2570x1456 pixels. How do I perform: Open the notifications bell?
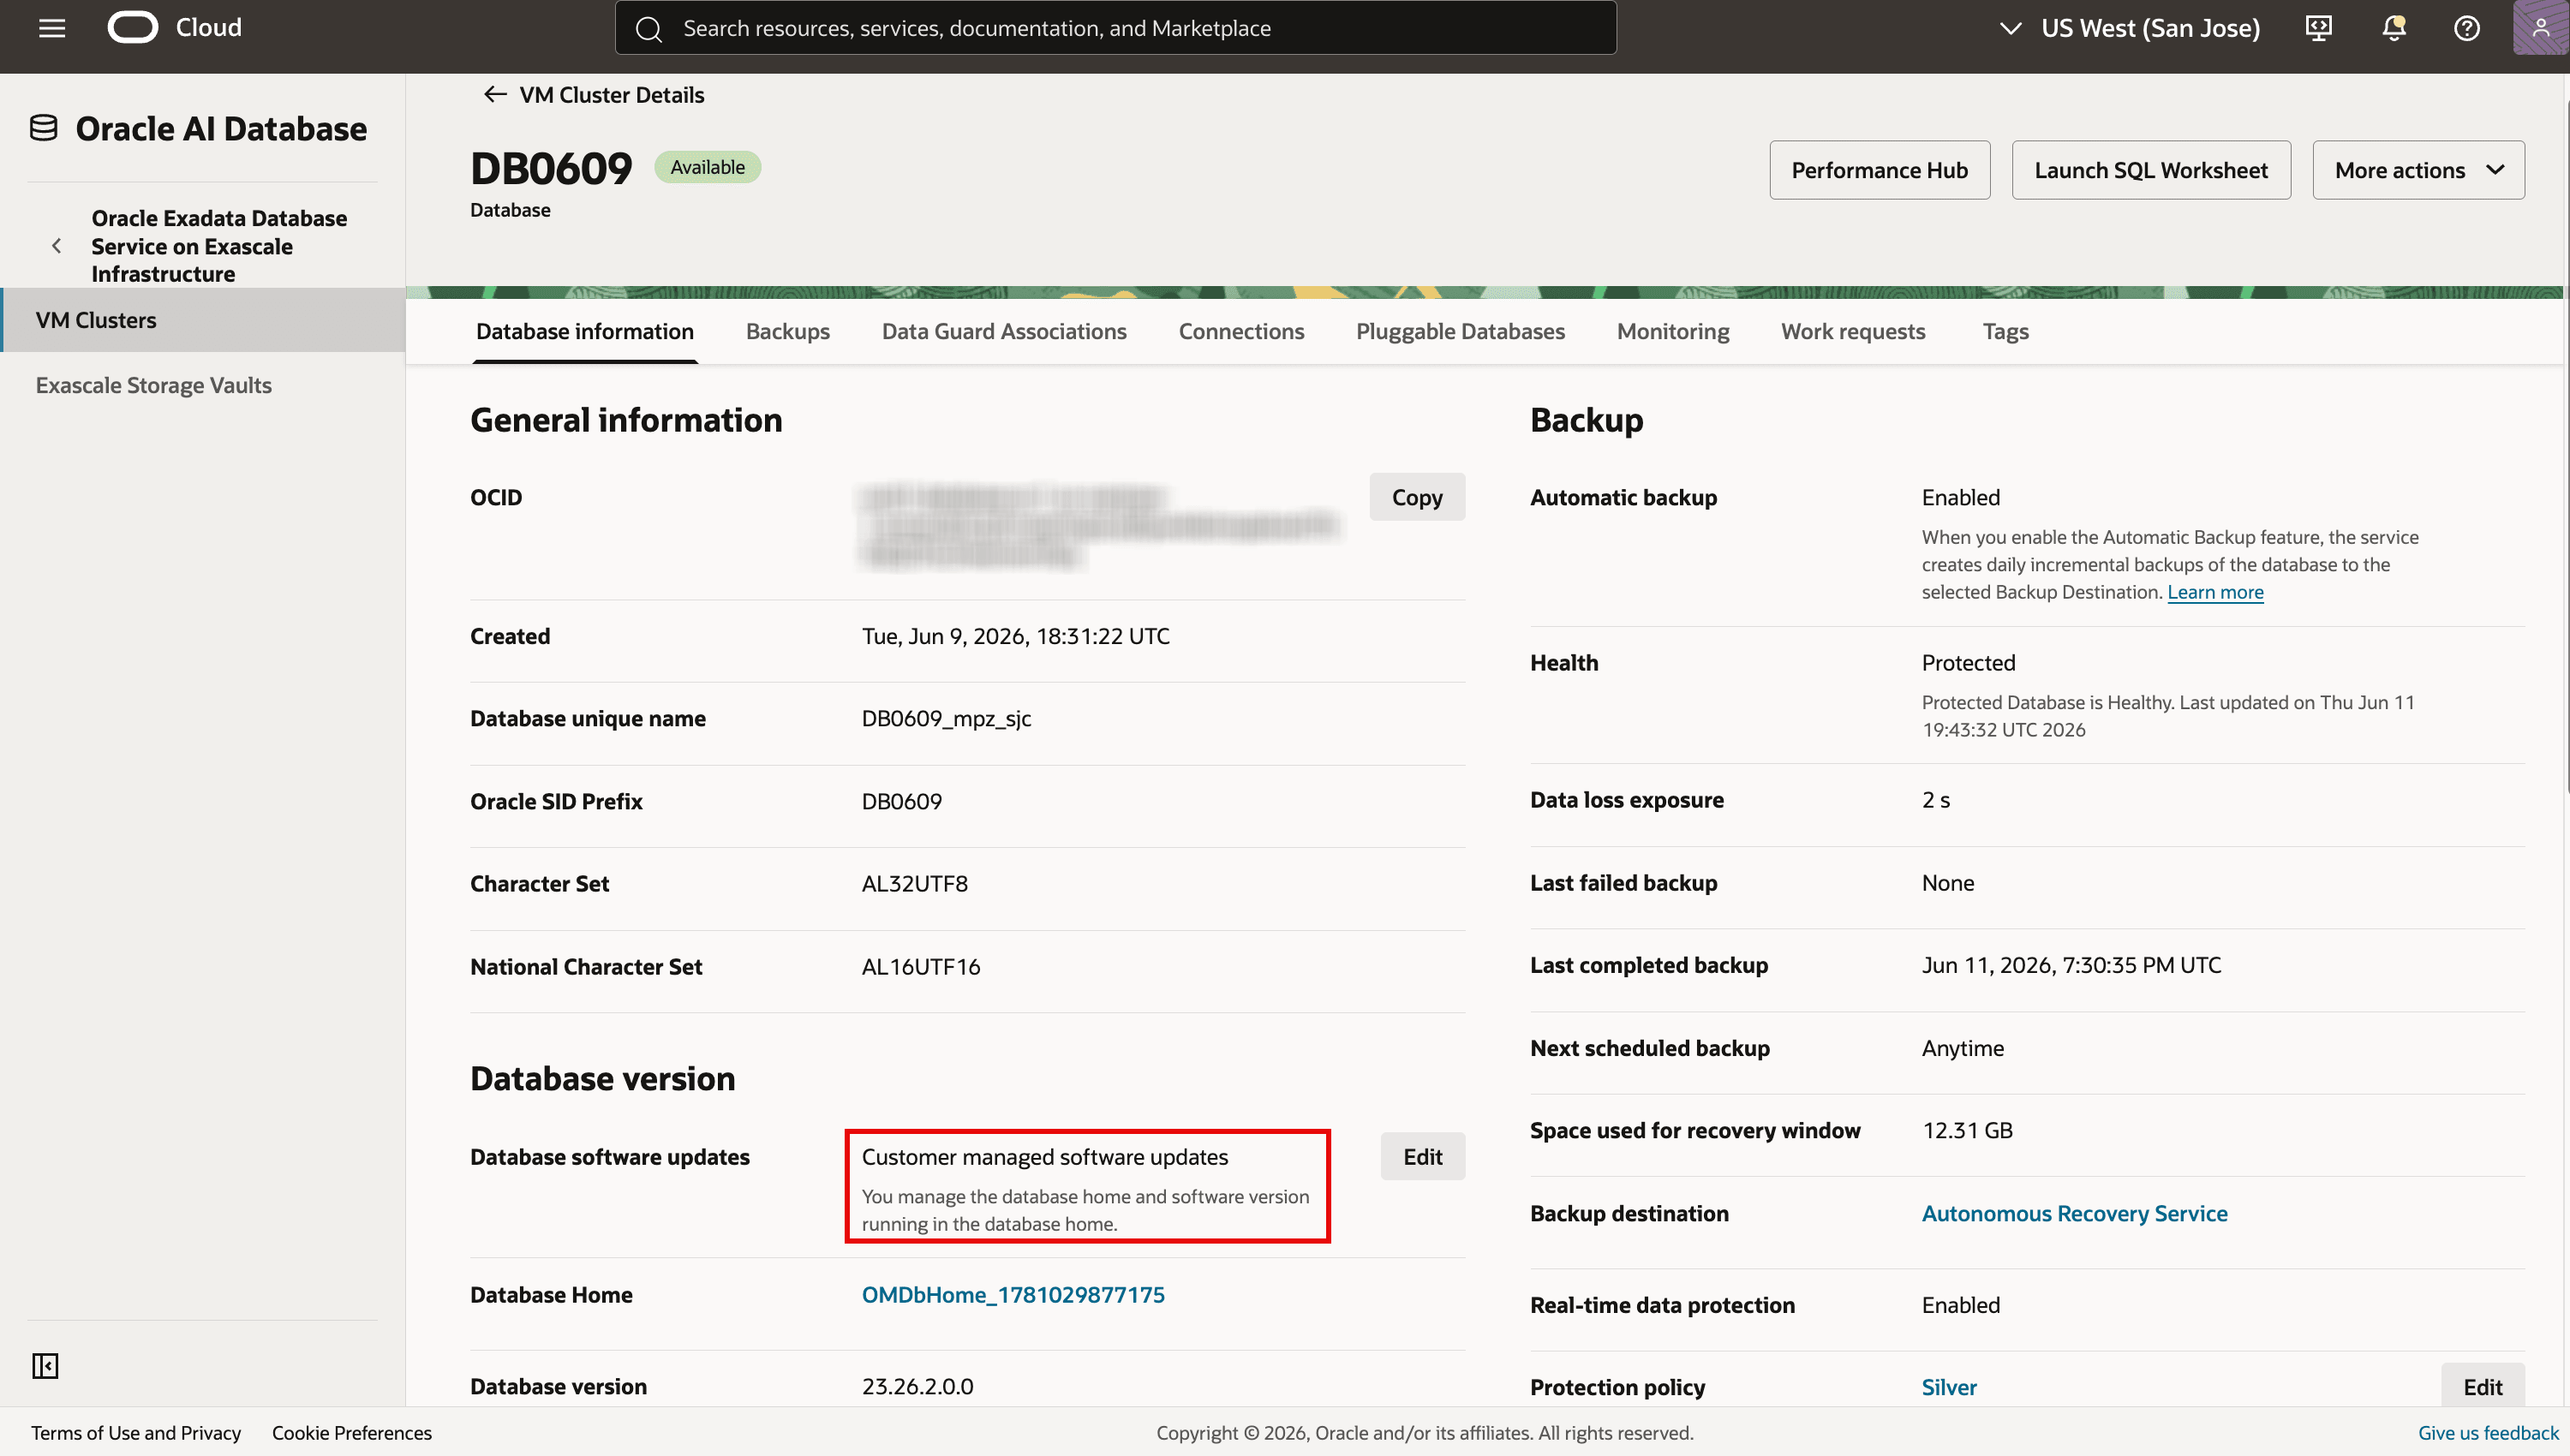(x=2393, y=28)
